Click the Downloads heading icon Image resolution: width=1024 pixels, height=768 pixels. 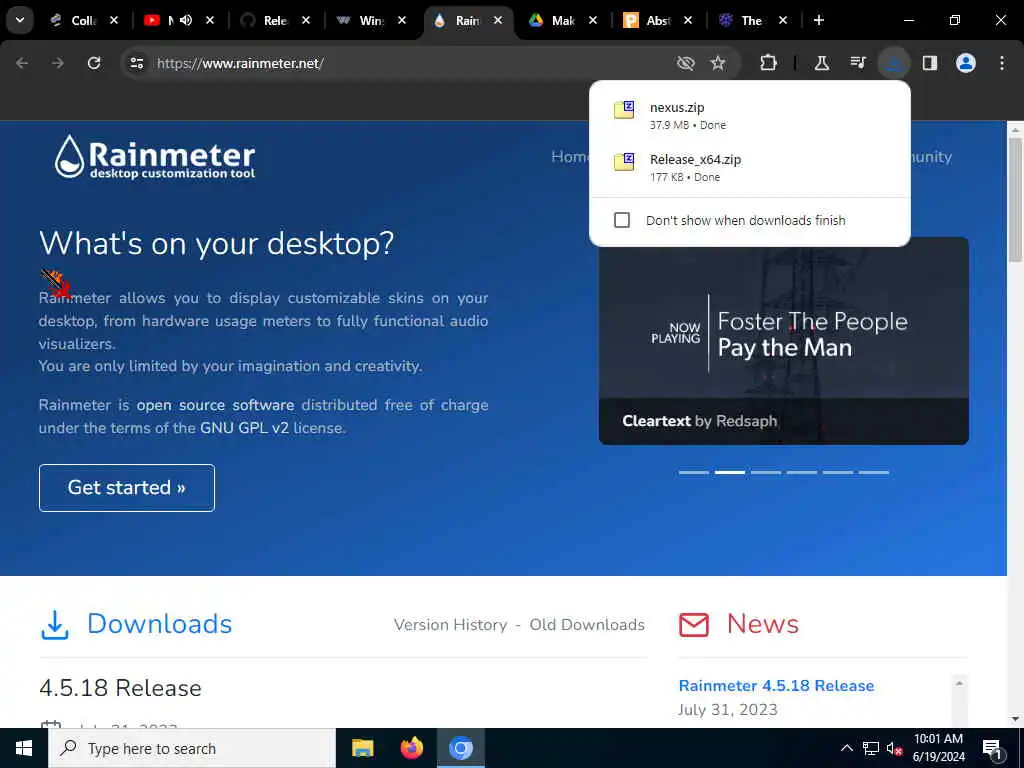pyautogui.click(x=55, y=625)
